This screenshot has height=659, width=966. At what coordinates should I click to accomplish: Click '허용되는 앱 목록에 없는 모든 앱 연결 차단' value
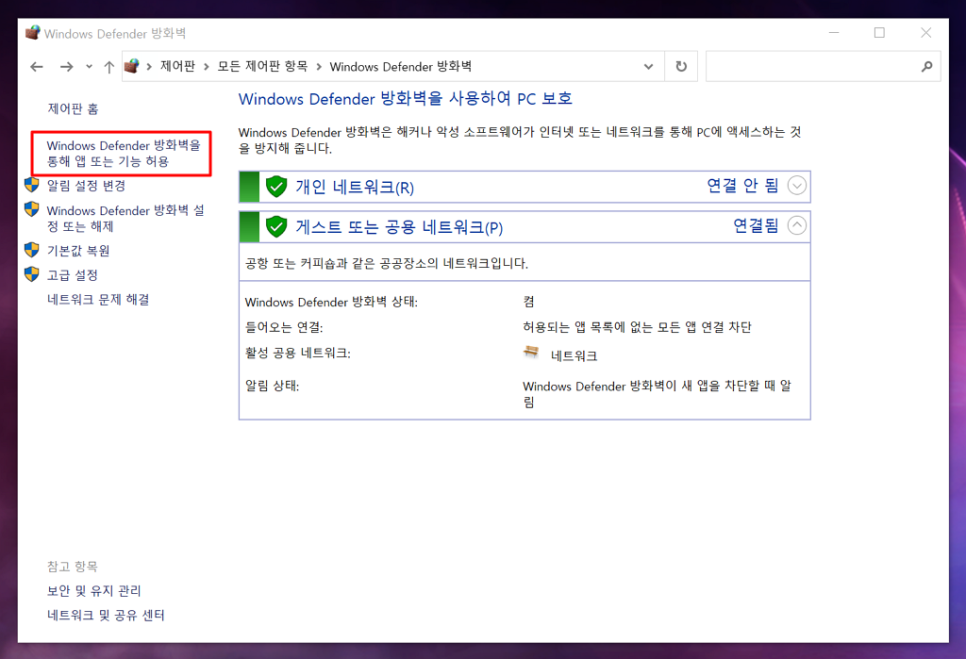(x=637, y=327)
